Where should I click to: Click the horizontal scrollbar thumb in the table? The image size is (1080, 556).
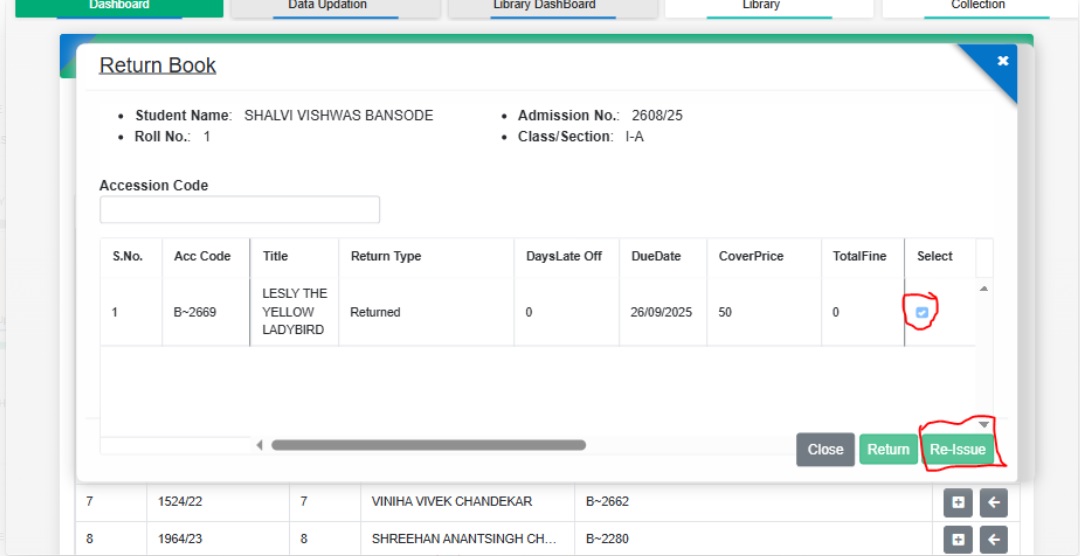click(x=428, y=445)
